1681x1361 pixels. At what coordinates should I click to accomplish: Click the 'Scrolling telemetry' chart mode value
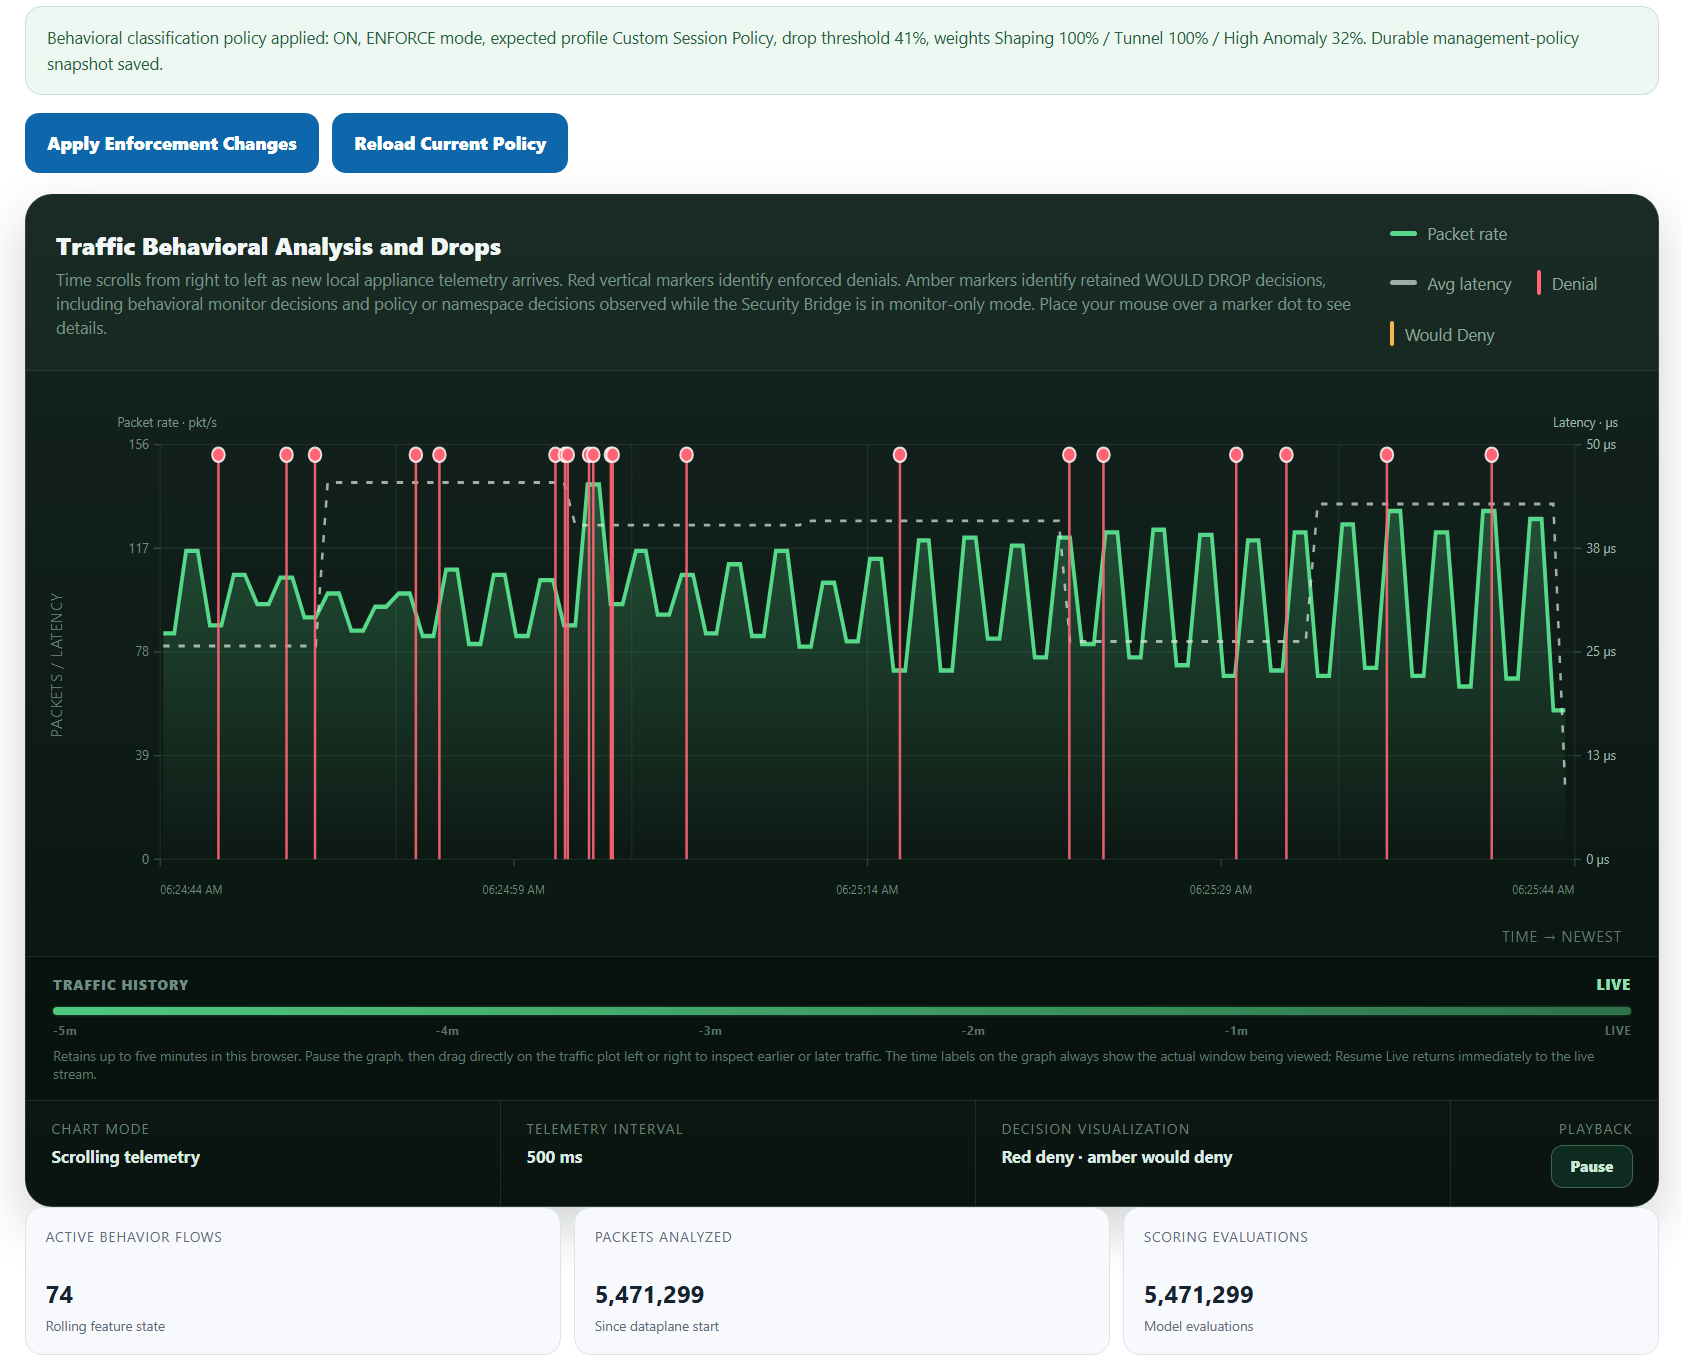[126, 1157]
